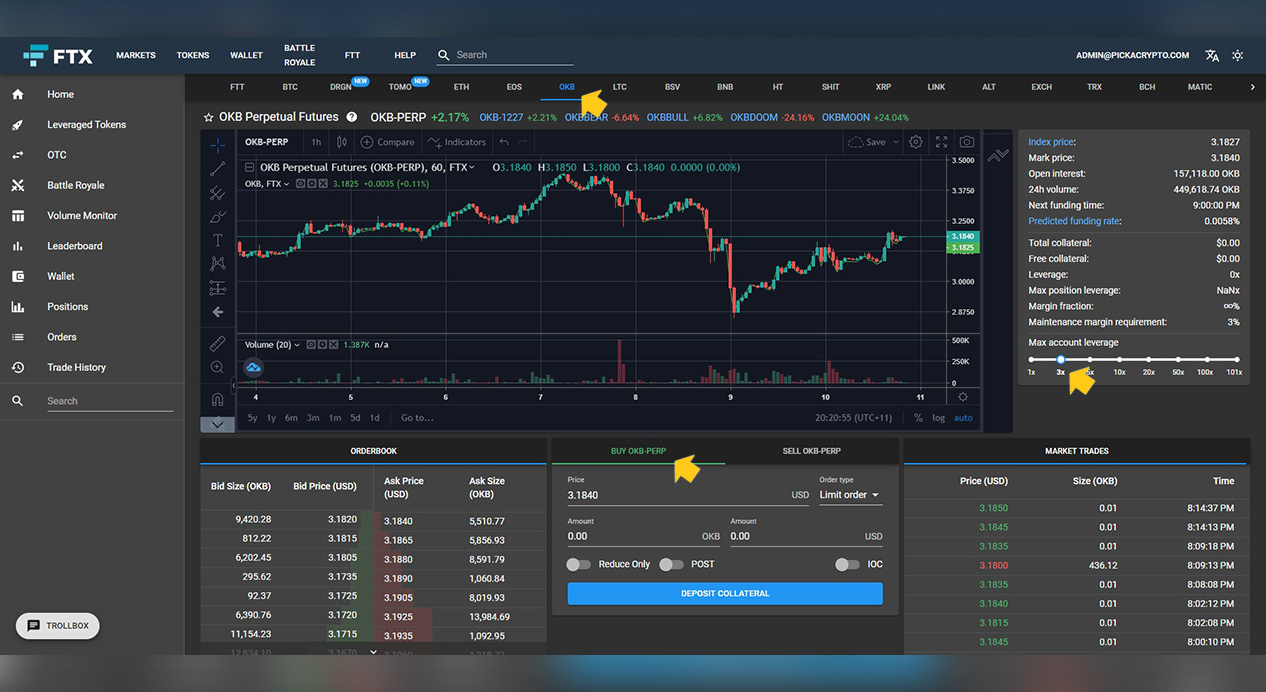Open the chart Indicators menu

point(457,142)
